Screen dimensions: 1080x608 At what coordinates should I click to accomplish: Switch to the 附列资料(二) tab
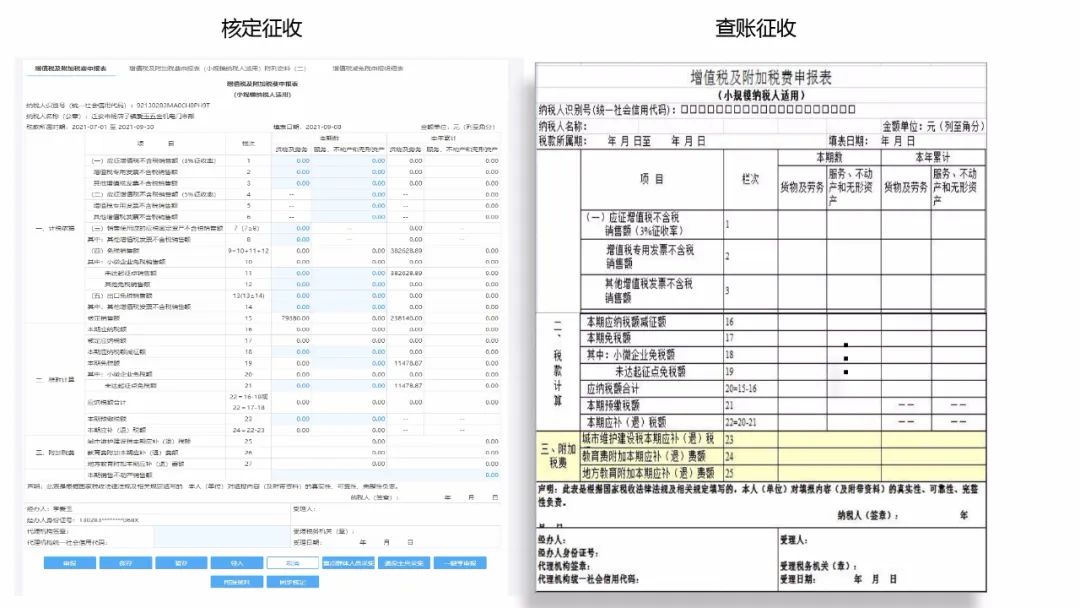tap(218, 68)
